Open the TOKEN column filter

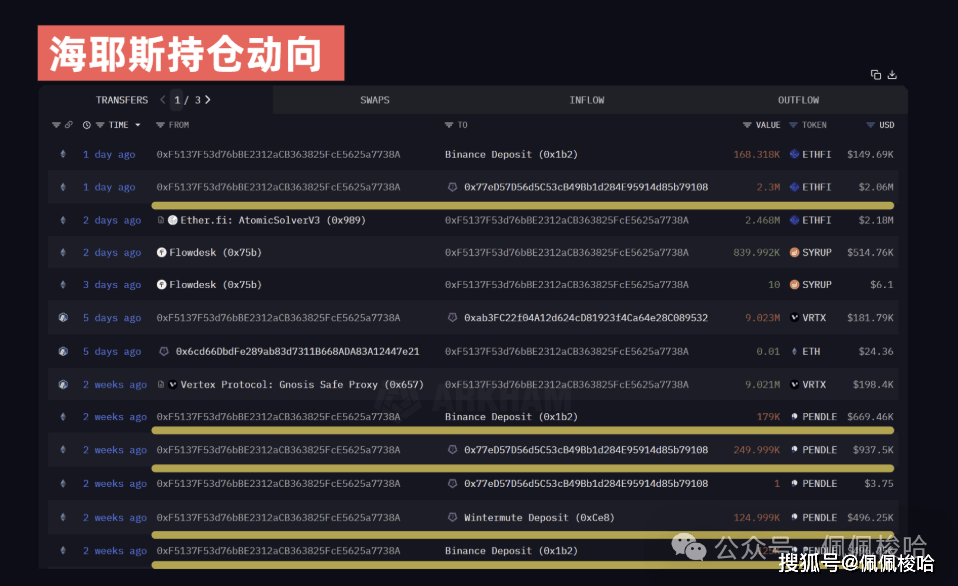[793, 125]
